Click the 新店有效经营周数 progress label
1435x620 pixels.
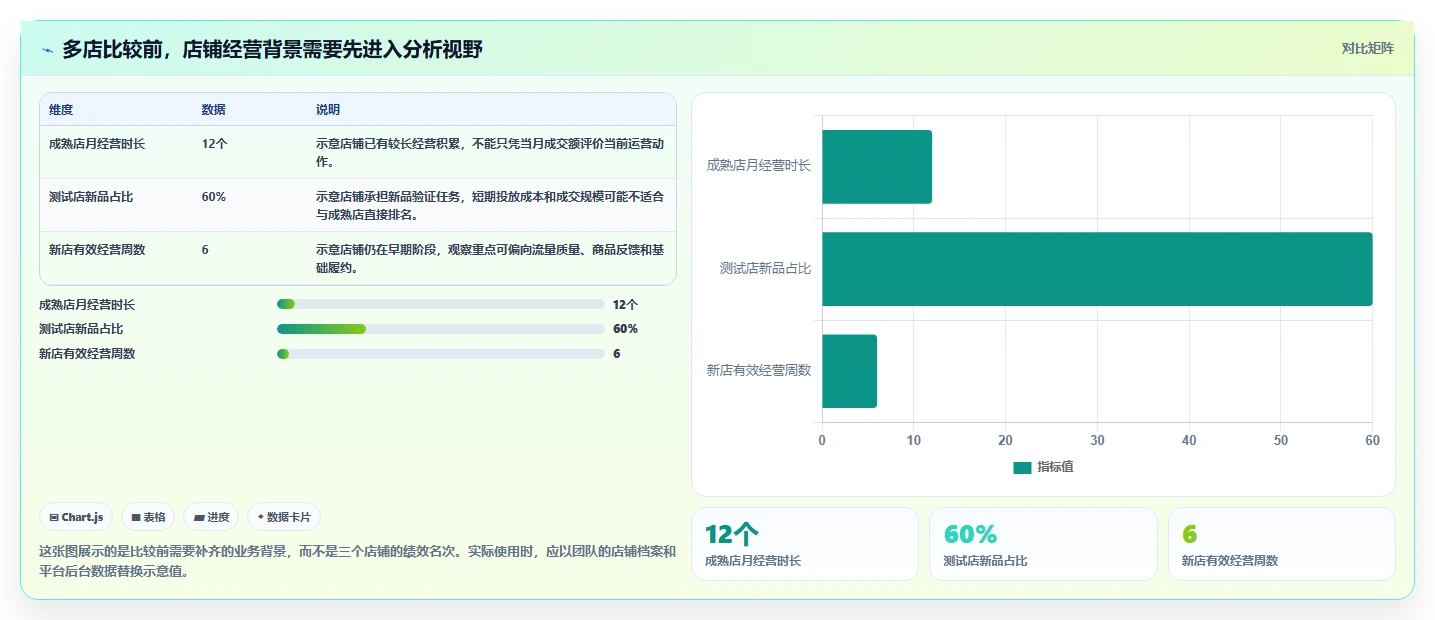click(87, 354)
